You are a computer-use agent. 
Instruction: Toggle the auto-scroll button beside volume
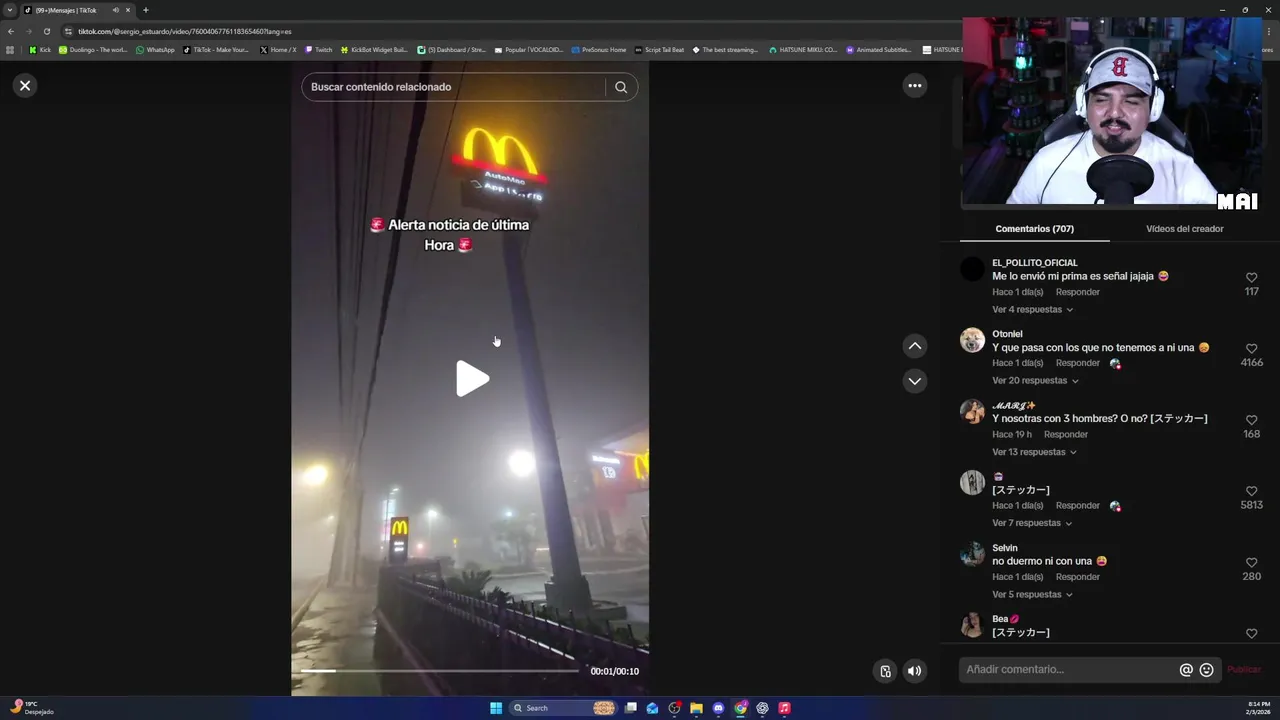(x=885, y=671)
